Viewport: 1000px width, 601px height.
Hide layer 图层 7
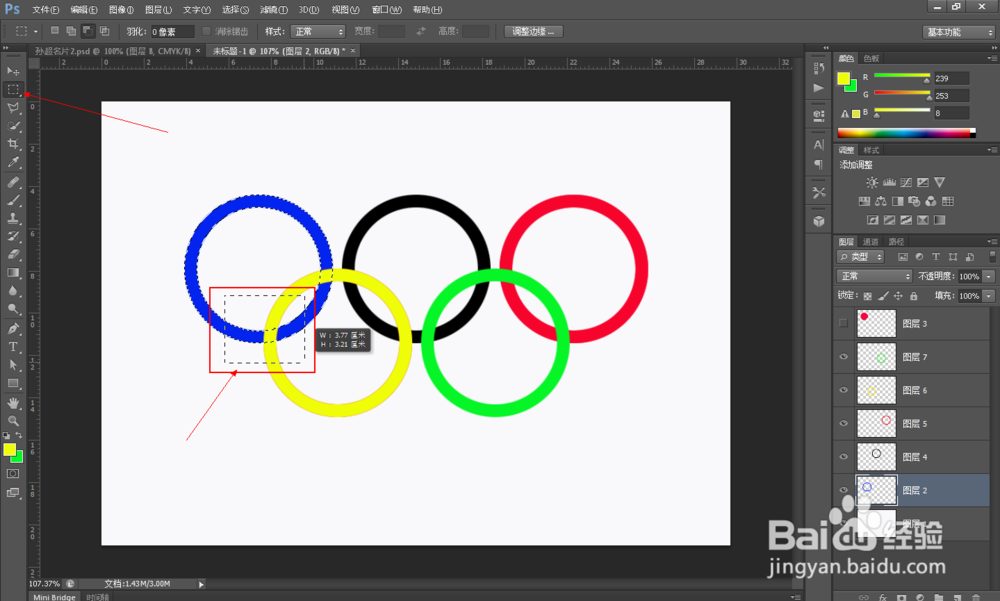point(843,357)
